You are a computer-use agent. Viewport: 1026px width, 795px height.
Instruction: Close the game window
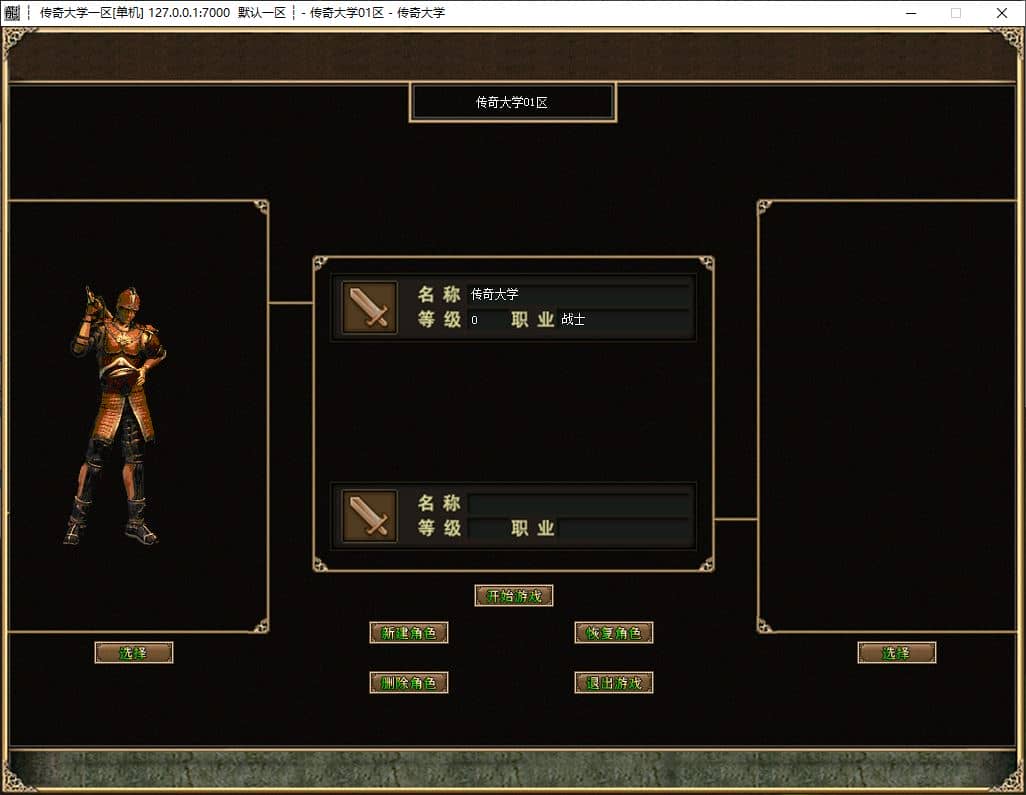tap(1002, 12)
